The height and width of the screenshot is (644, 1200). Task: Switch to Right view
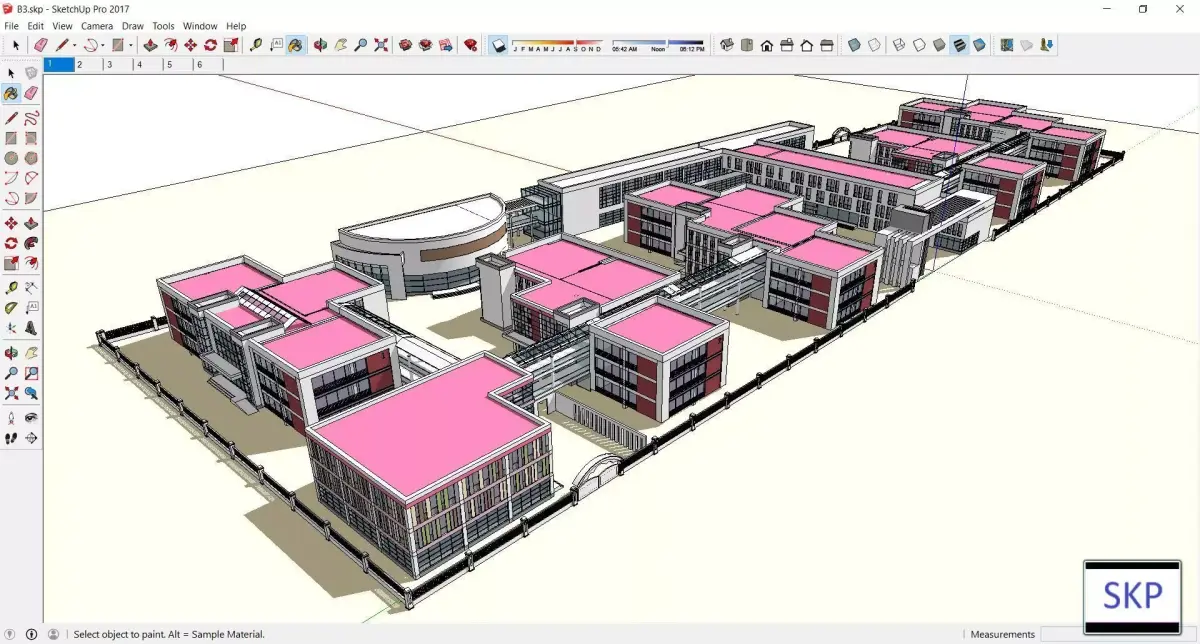(786, 45)
